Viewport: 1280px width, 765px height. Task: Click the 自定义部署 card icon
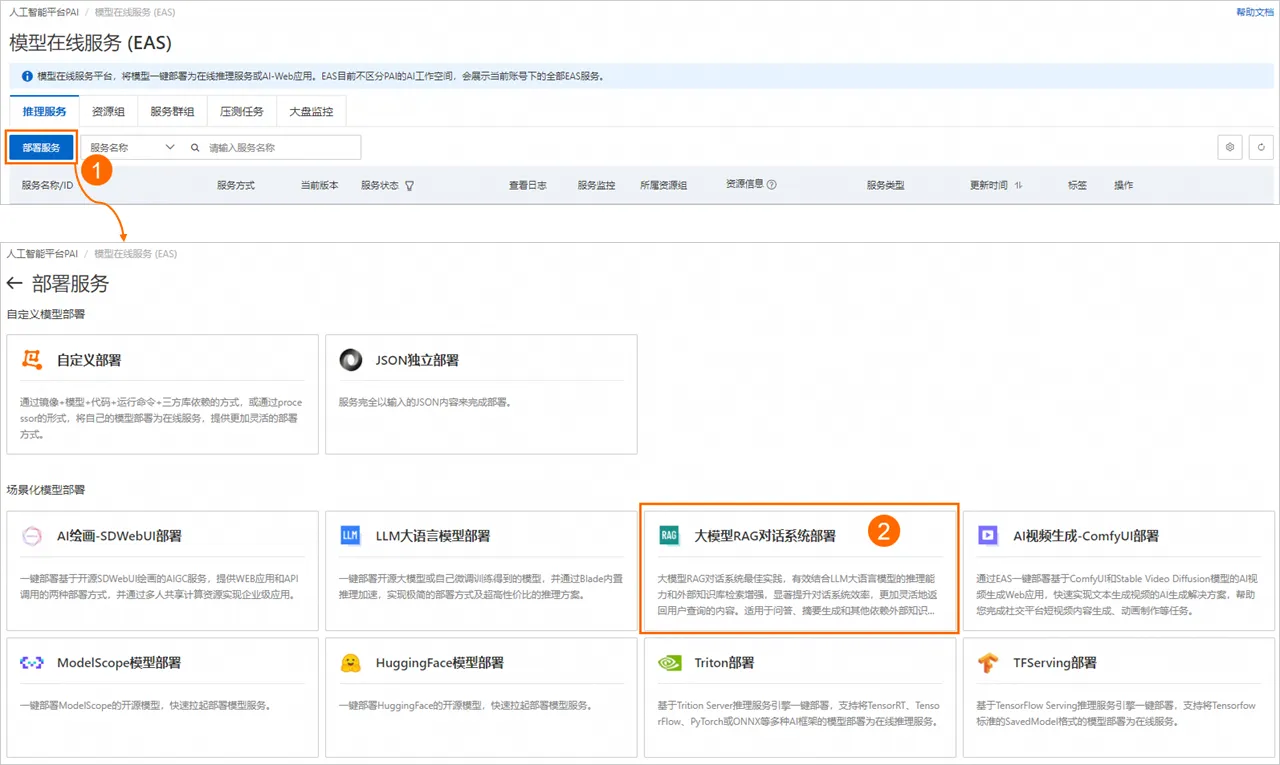33,360
